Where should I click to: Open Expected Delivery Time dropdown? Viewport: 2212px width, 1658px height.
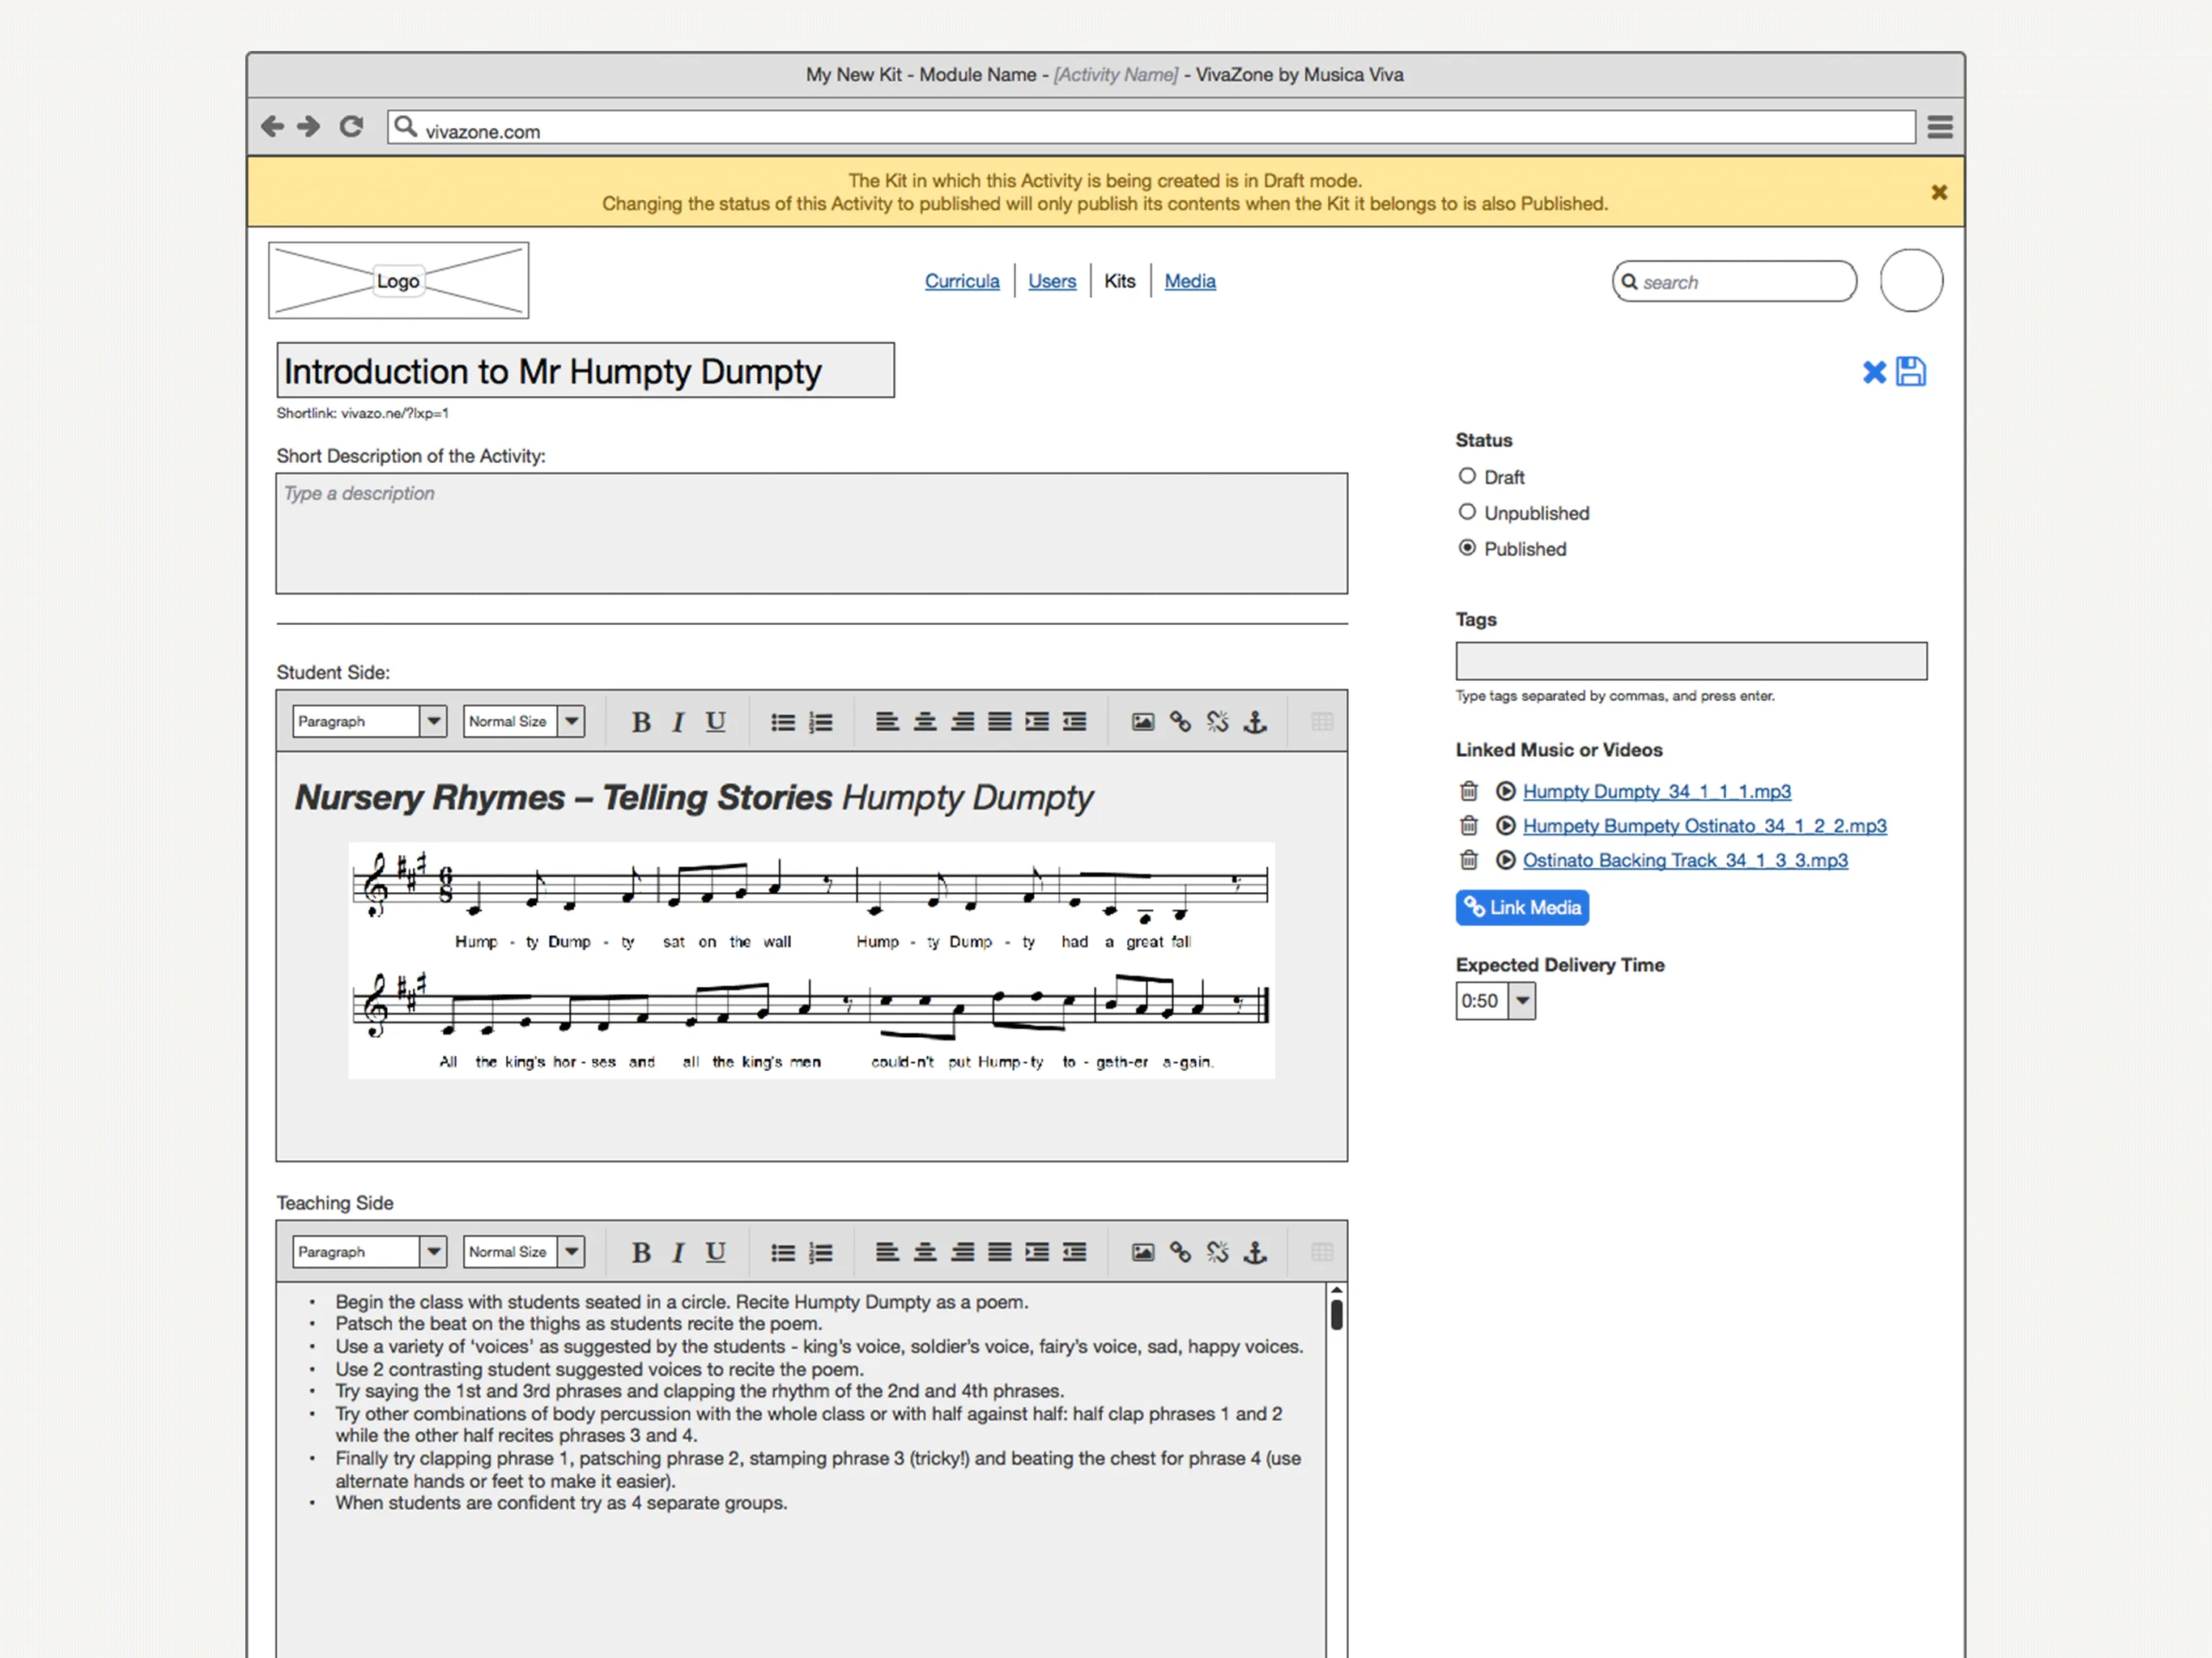click(x=1522, y=1000)
